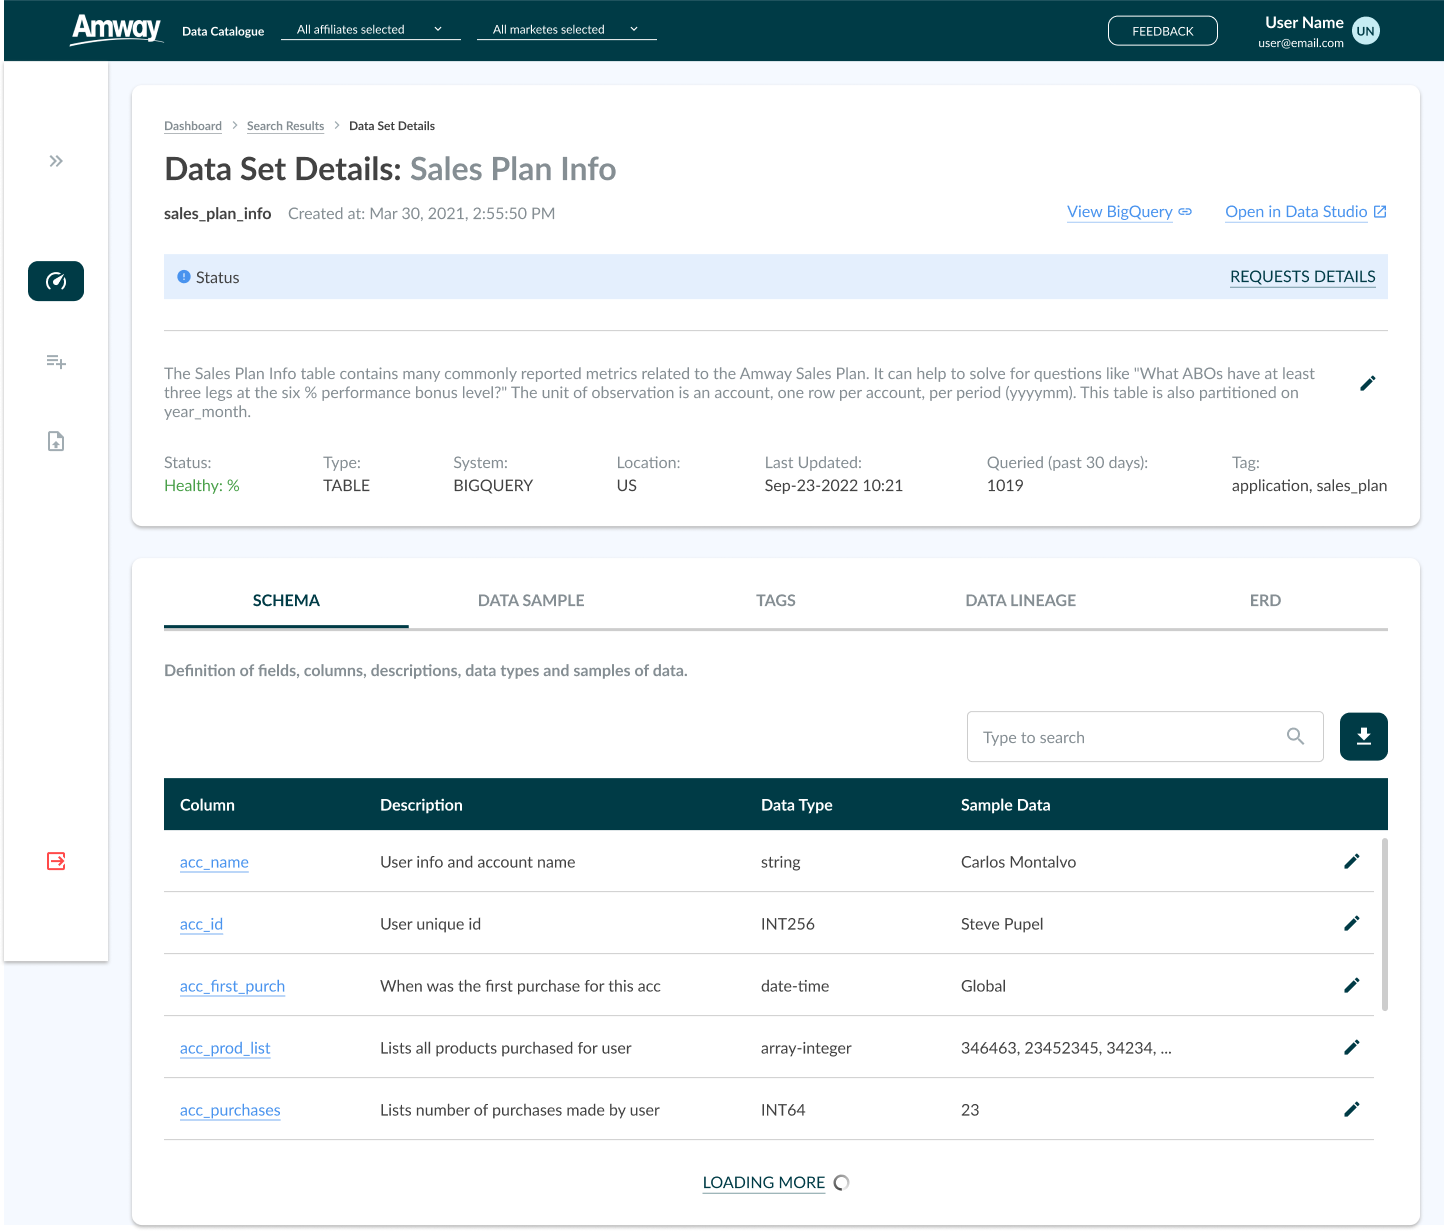Switch to the SCHEMA tab
This screenshot has height=1232, width=1444.
click(x=286, y=600)
